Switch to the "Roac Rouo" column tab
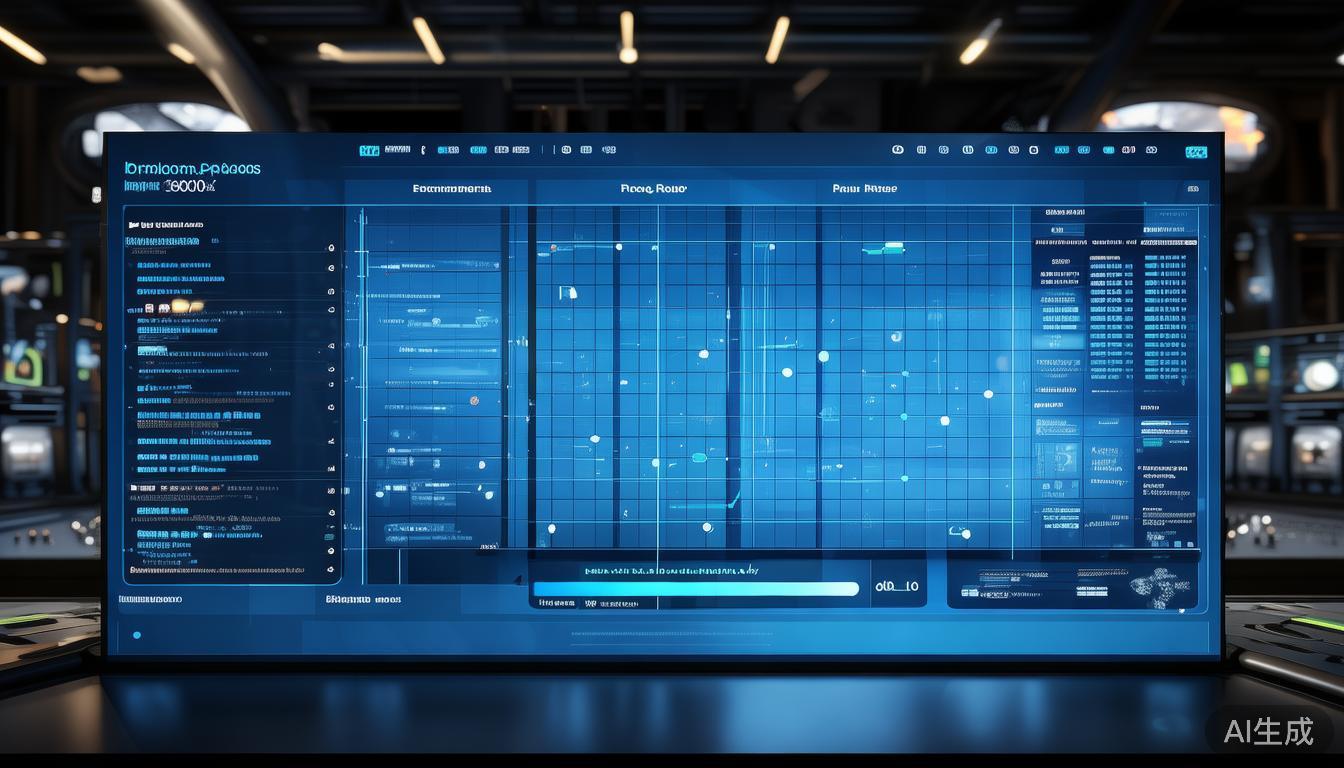Screen dimensions: 1344x768 click(x=653, y=188)
